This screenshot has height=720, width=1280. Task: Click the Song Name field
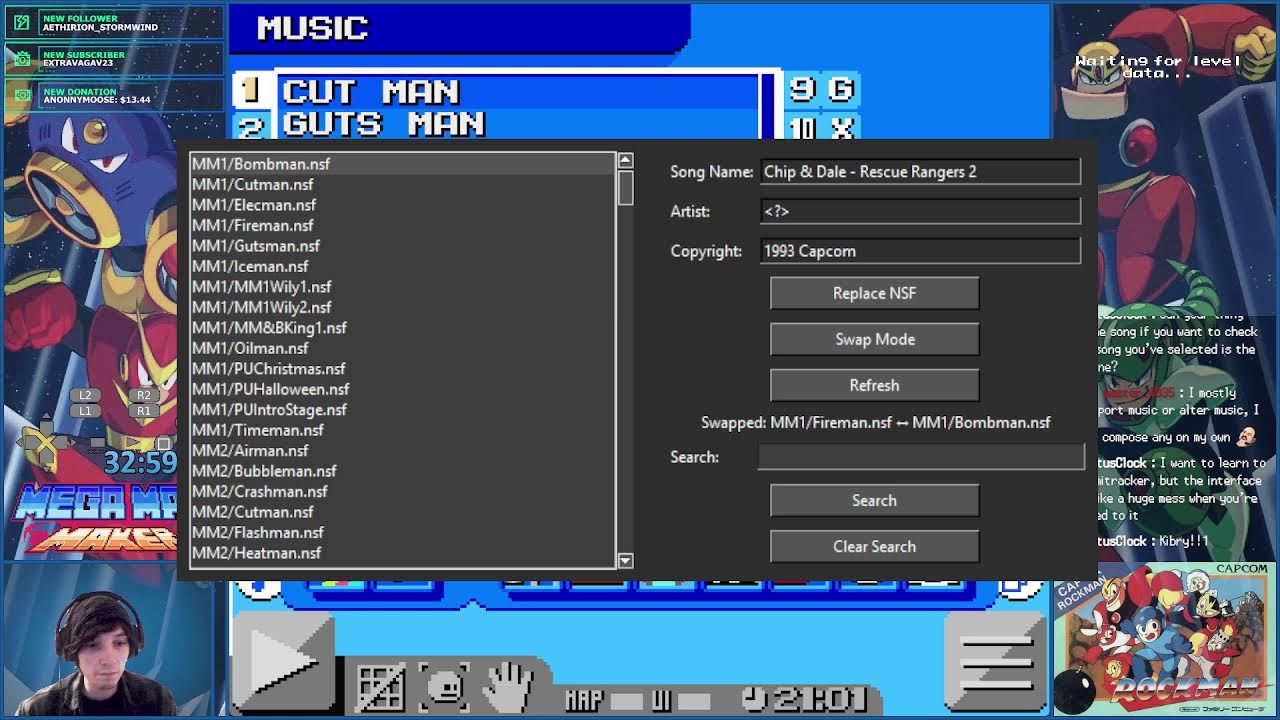920,171
